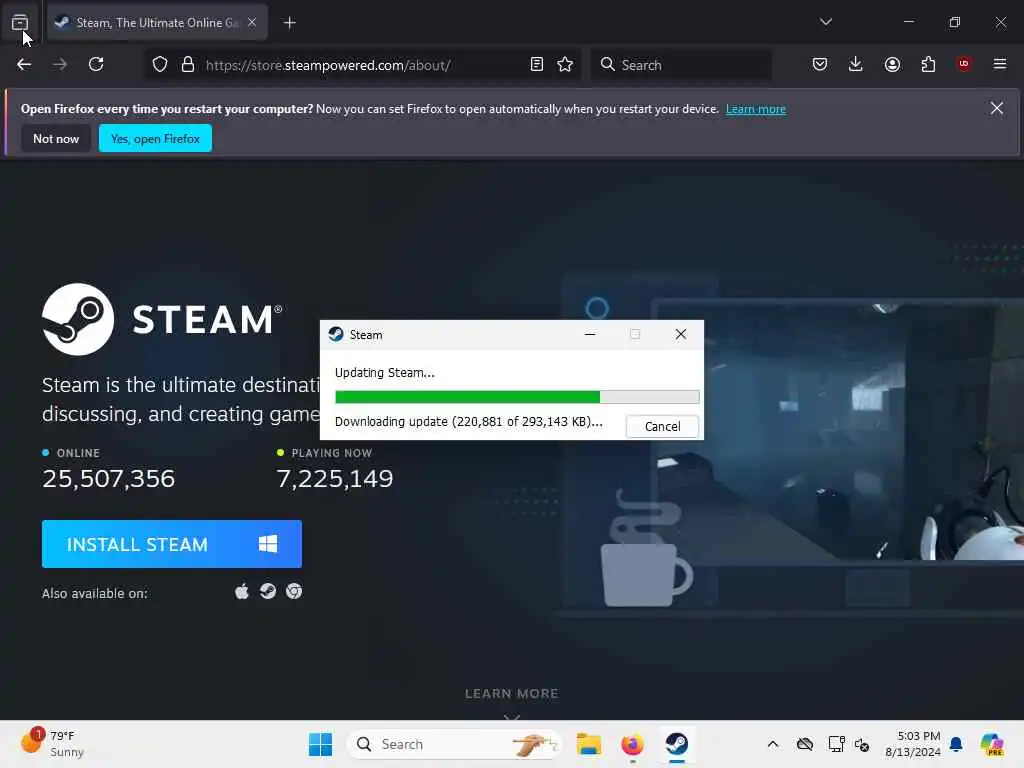View site security padlock info
This screenshot has width=1024, height=768.
click(x=188, y=65)
